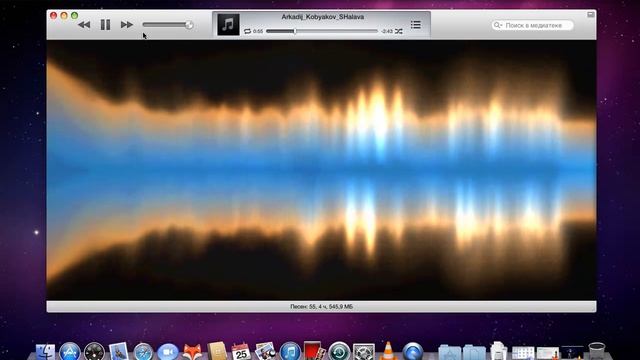Open the documents stack in Dock
The image size is (640, 360).
(x=498, y=351)
